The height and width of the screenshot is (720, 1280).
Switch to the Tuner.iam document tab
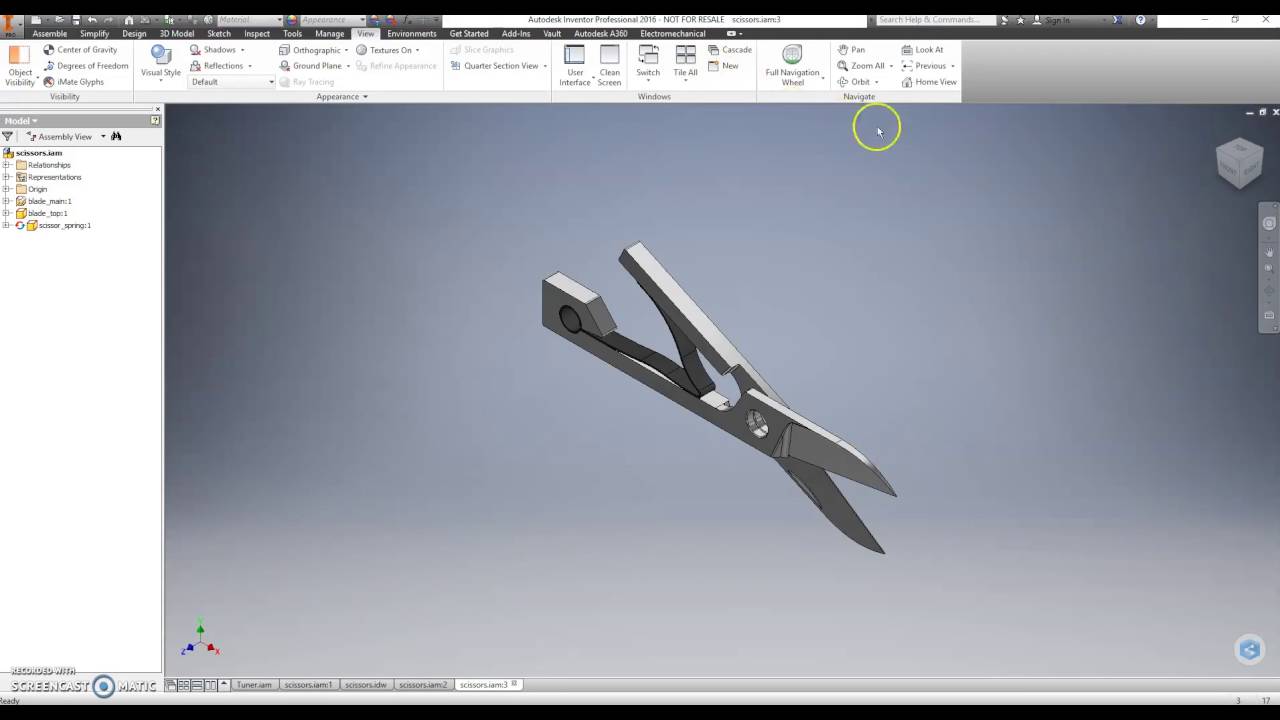tap(254, 685)
